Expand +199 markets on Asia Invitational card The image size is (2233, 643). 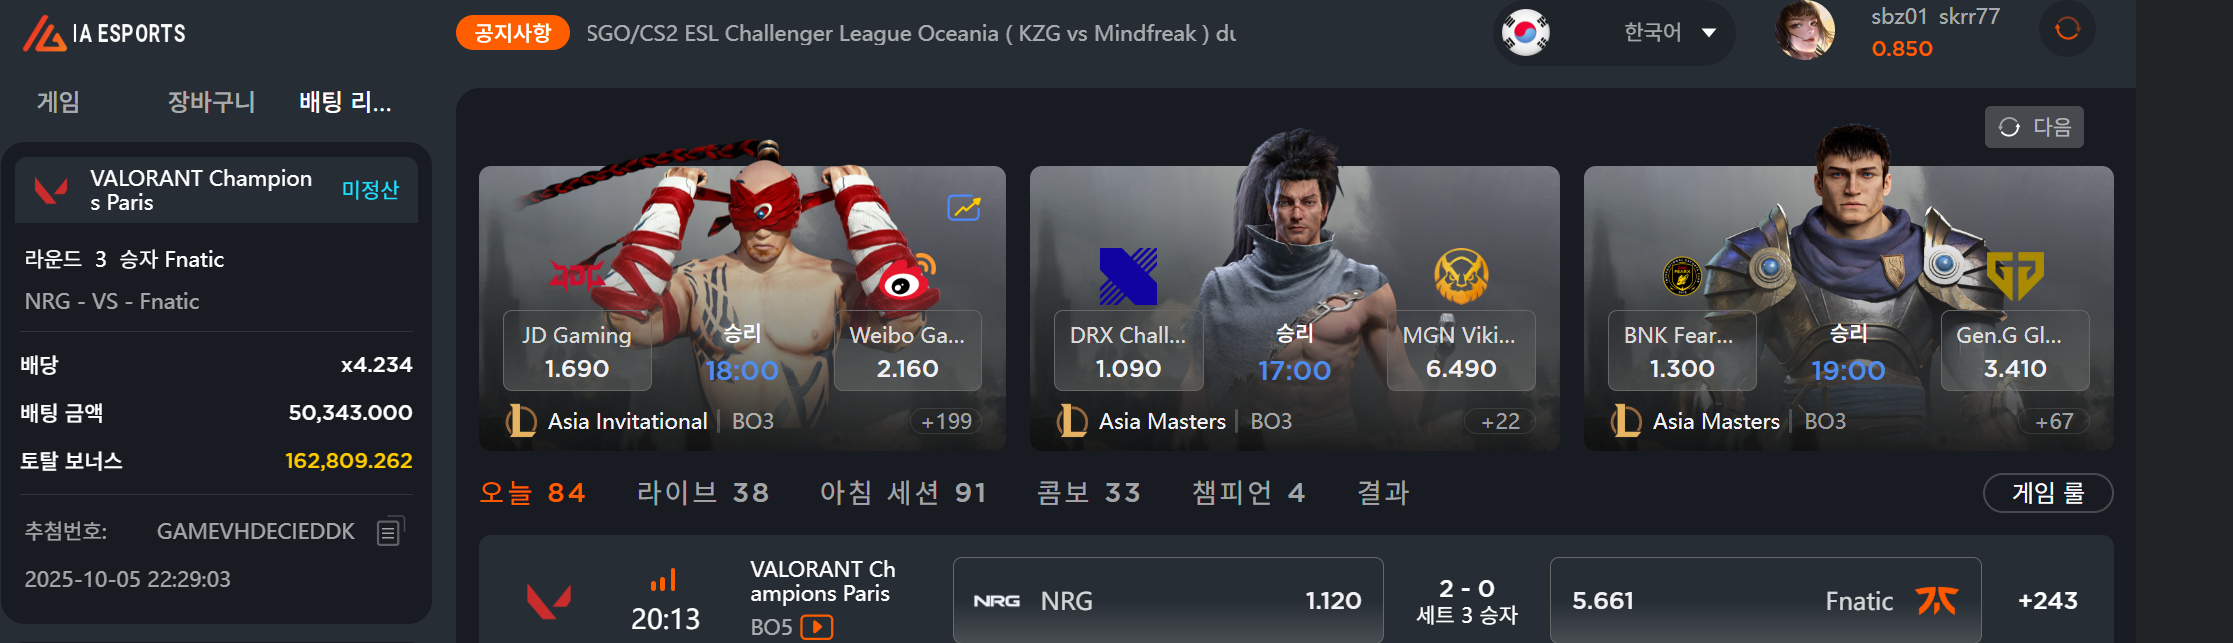[x=946, y=421]
